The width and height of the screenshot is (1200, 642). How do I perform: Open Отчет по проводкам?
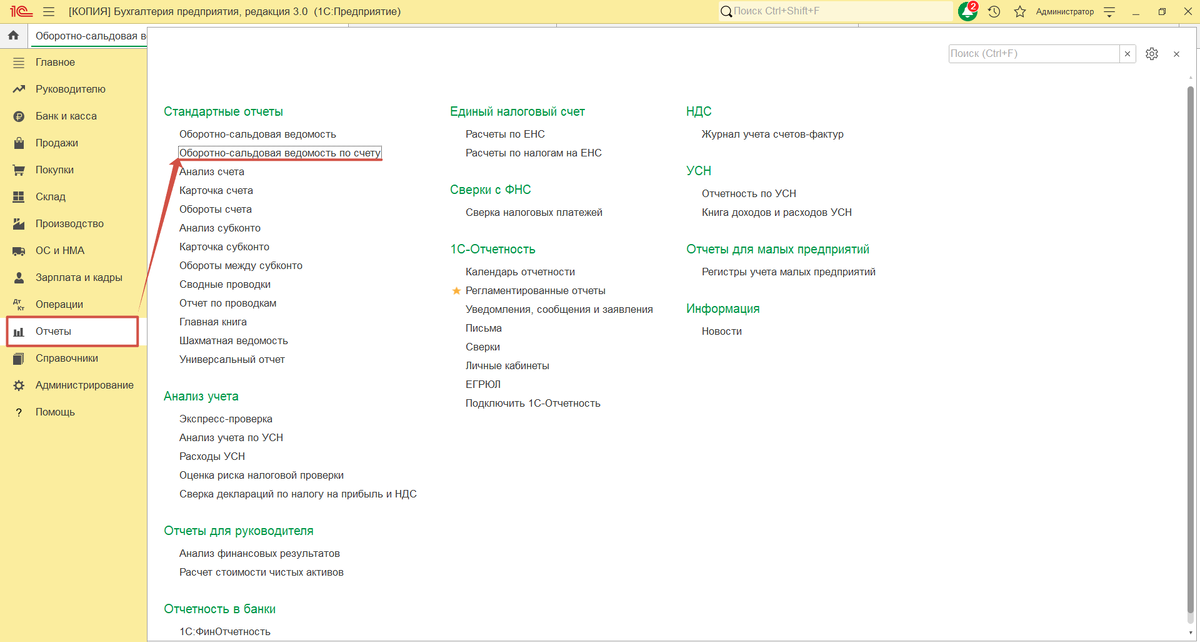(x=228, y=303)
